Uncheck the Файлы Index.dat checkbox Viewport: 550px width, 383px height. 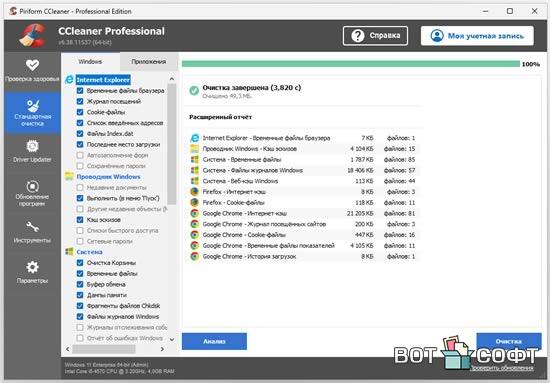point(80,134)
